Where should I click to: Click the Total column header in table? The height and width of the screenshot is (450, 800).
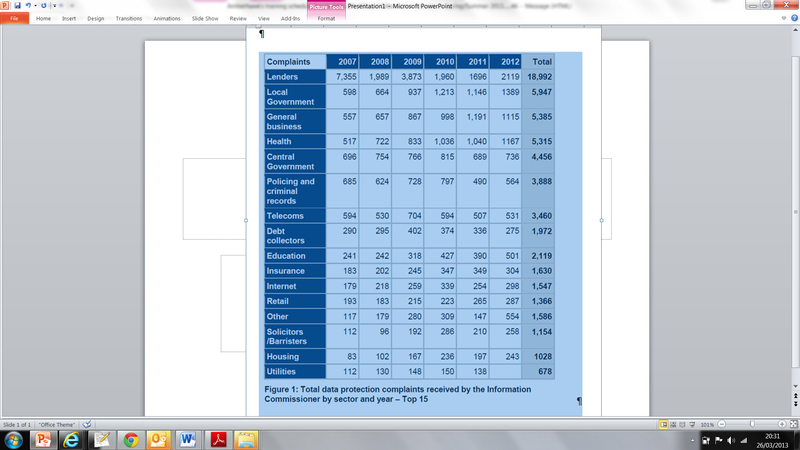[542, 62]
